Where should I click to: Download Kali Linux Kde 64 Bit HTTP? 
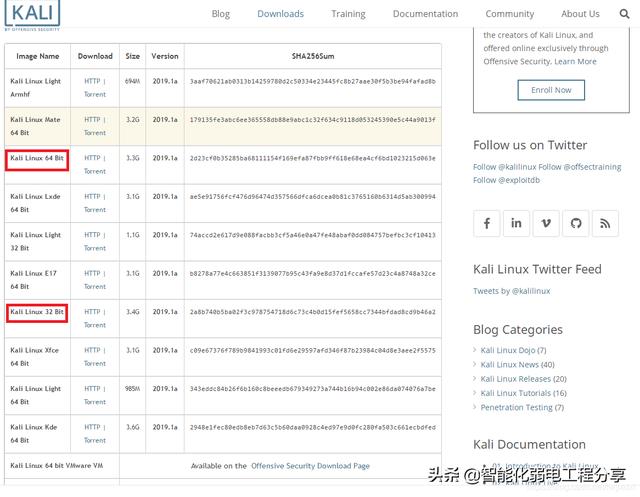[92, 427]
